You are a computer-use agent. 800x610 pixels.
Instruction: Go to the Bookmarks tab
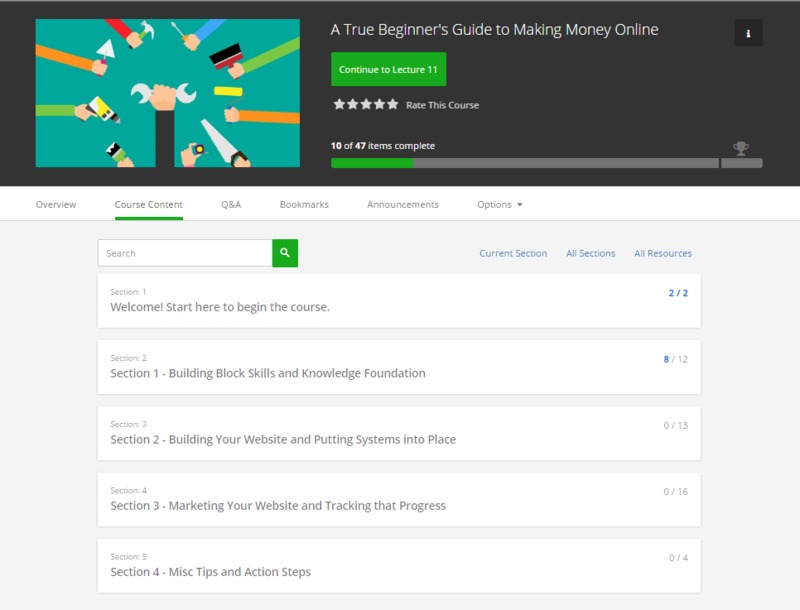304,205
